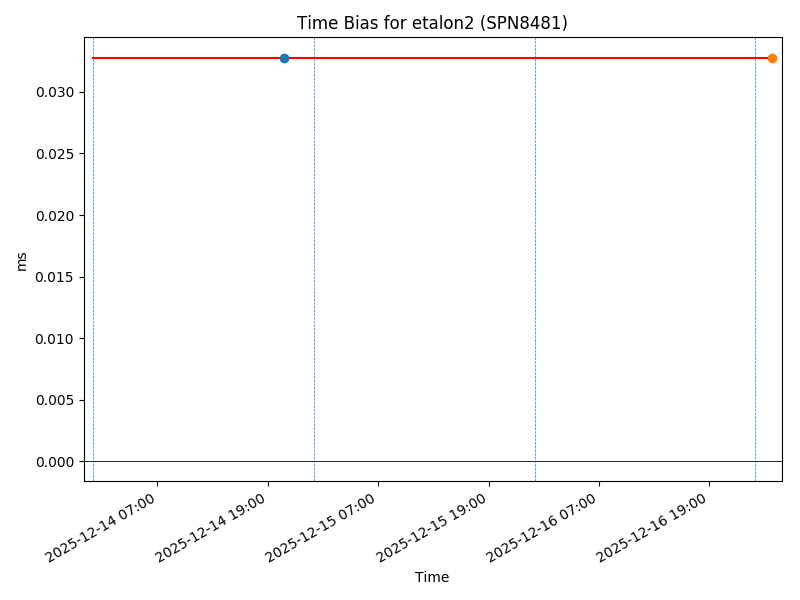
Task: Click the blue data point marker
Action: coord(284,58)
